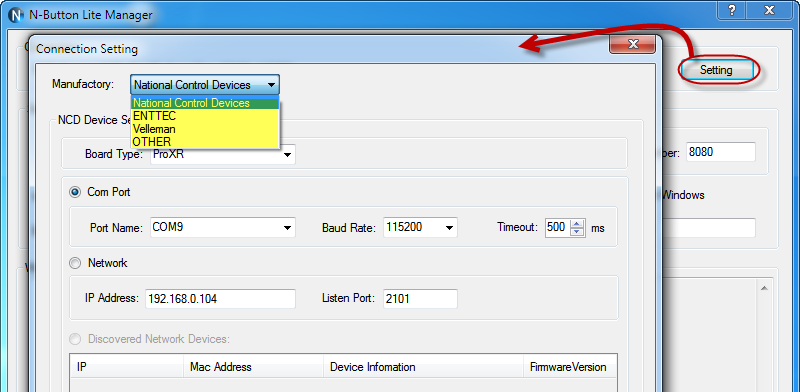Sort by Device Infomation column header
Screen dimensions: 800x392
pos(423,366)
